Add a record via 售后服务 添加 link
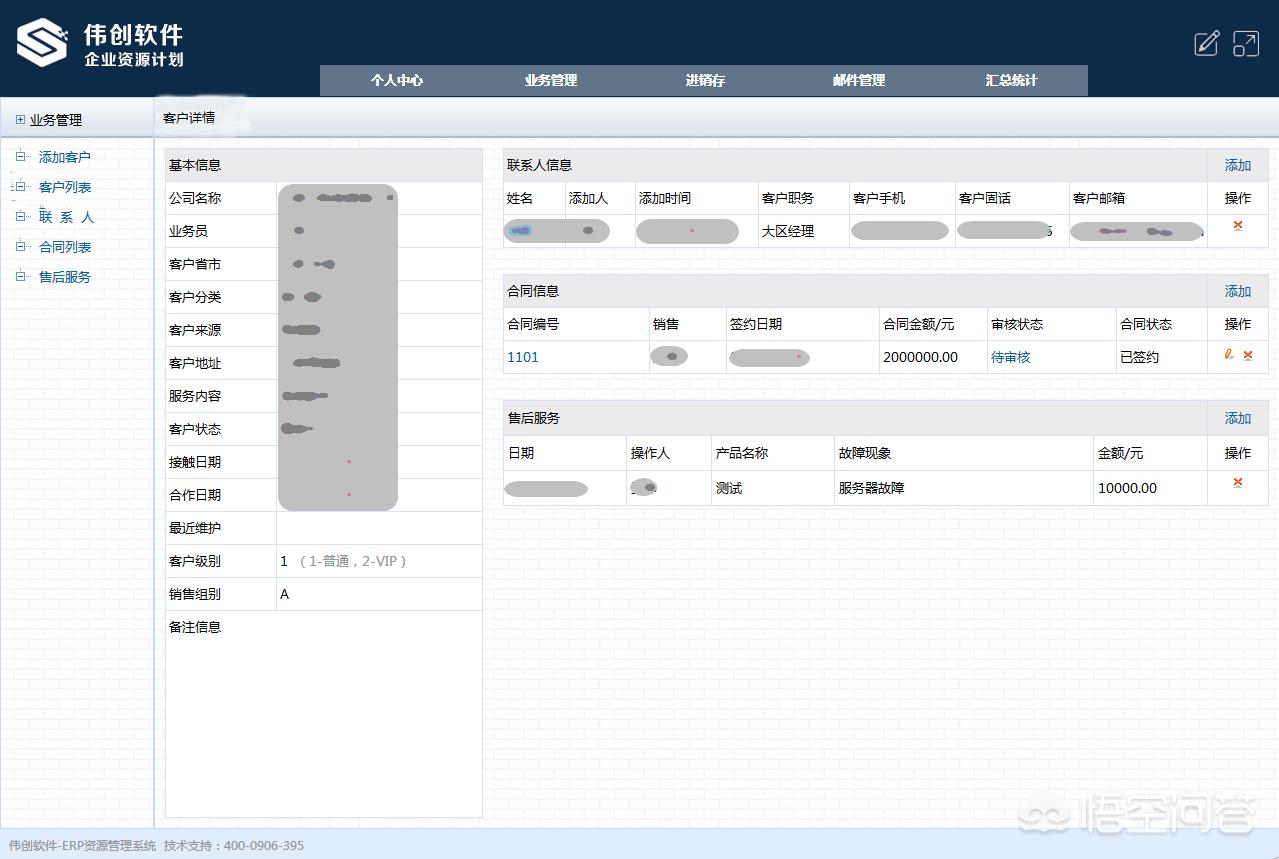The image size is (1279, 859). (1238, 418)
